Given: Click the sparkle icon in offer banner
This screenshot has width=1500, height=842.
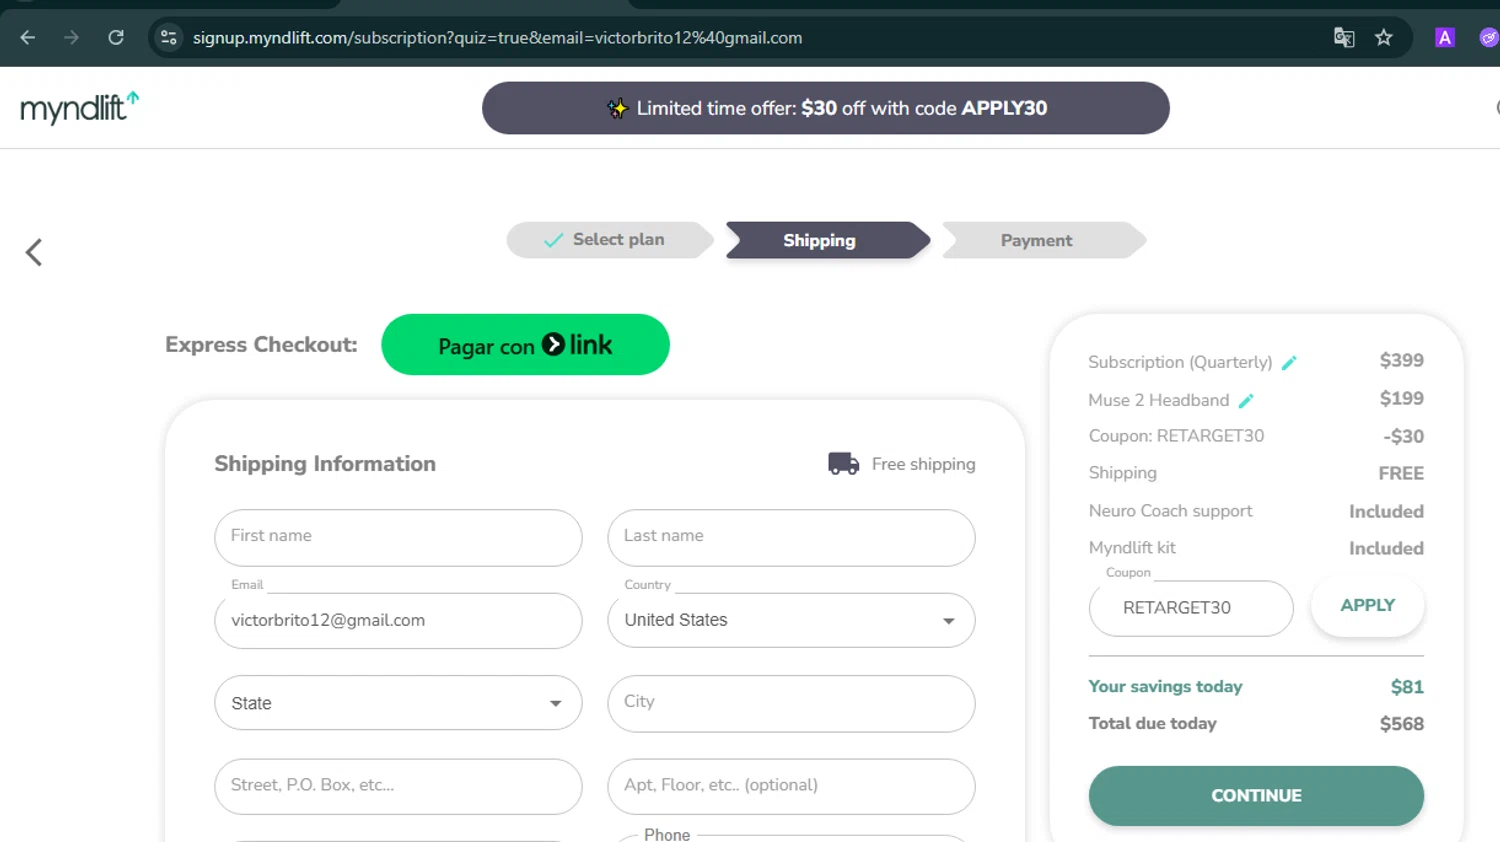Looking at the screenshot, I should [617, 108].
